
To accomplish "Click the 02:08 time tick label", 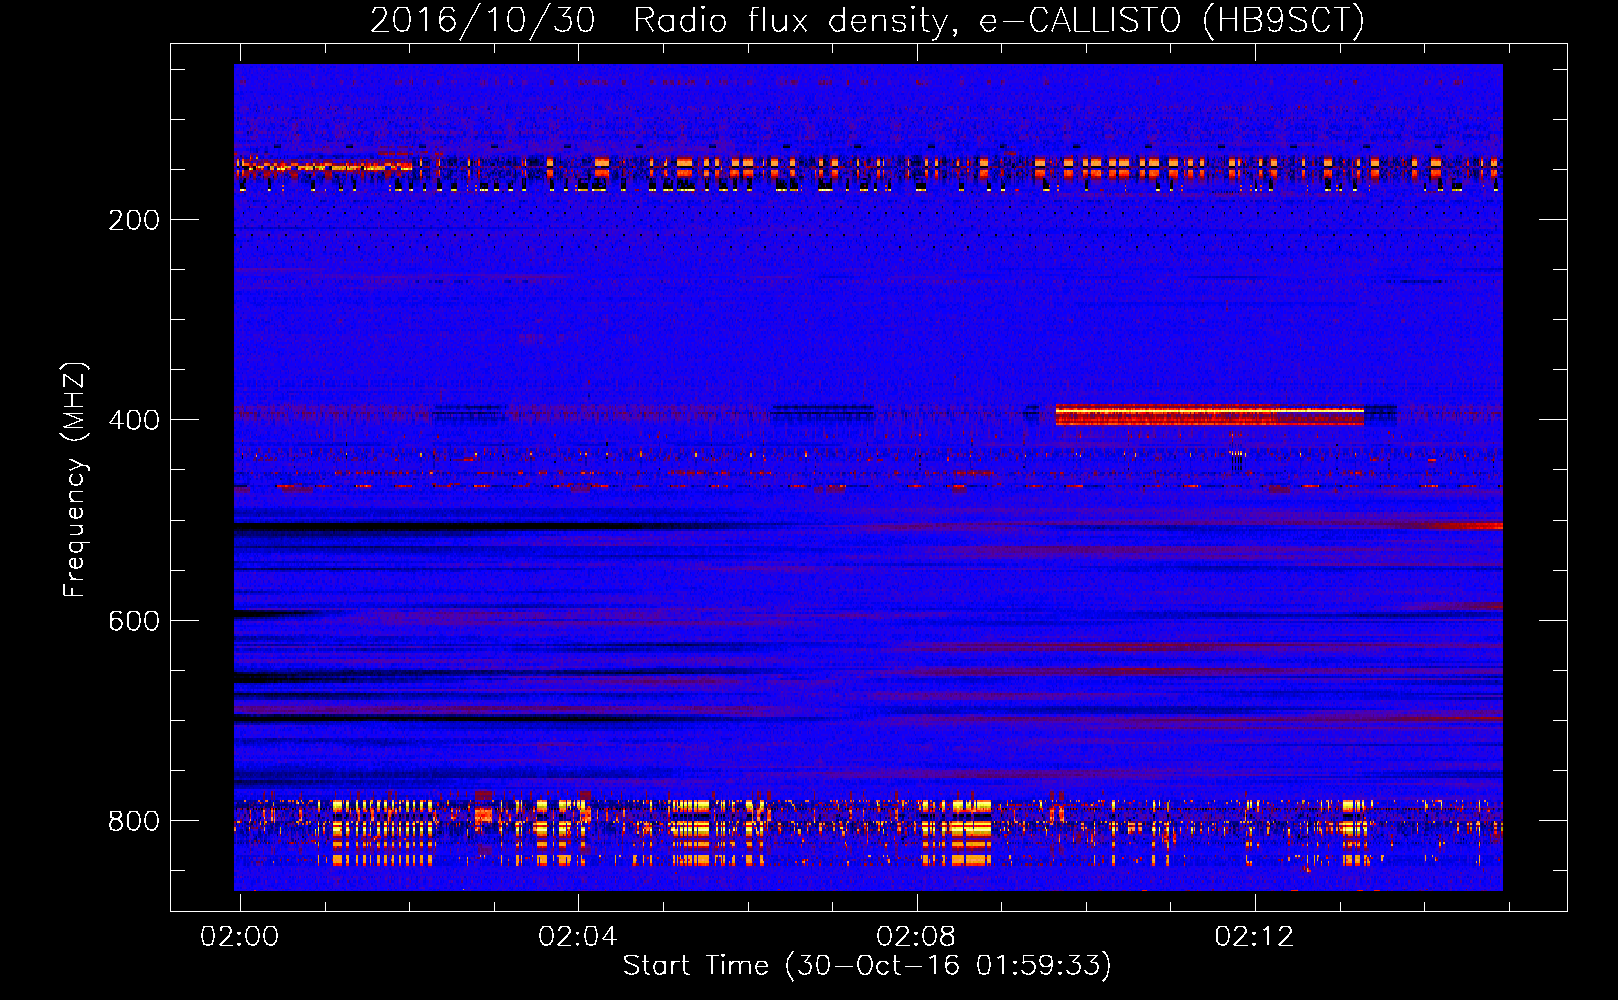I will click(916, 936).
